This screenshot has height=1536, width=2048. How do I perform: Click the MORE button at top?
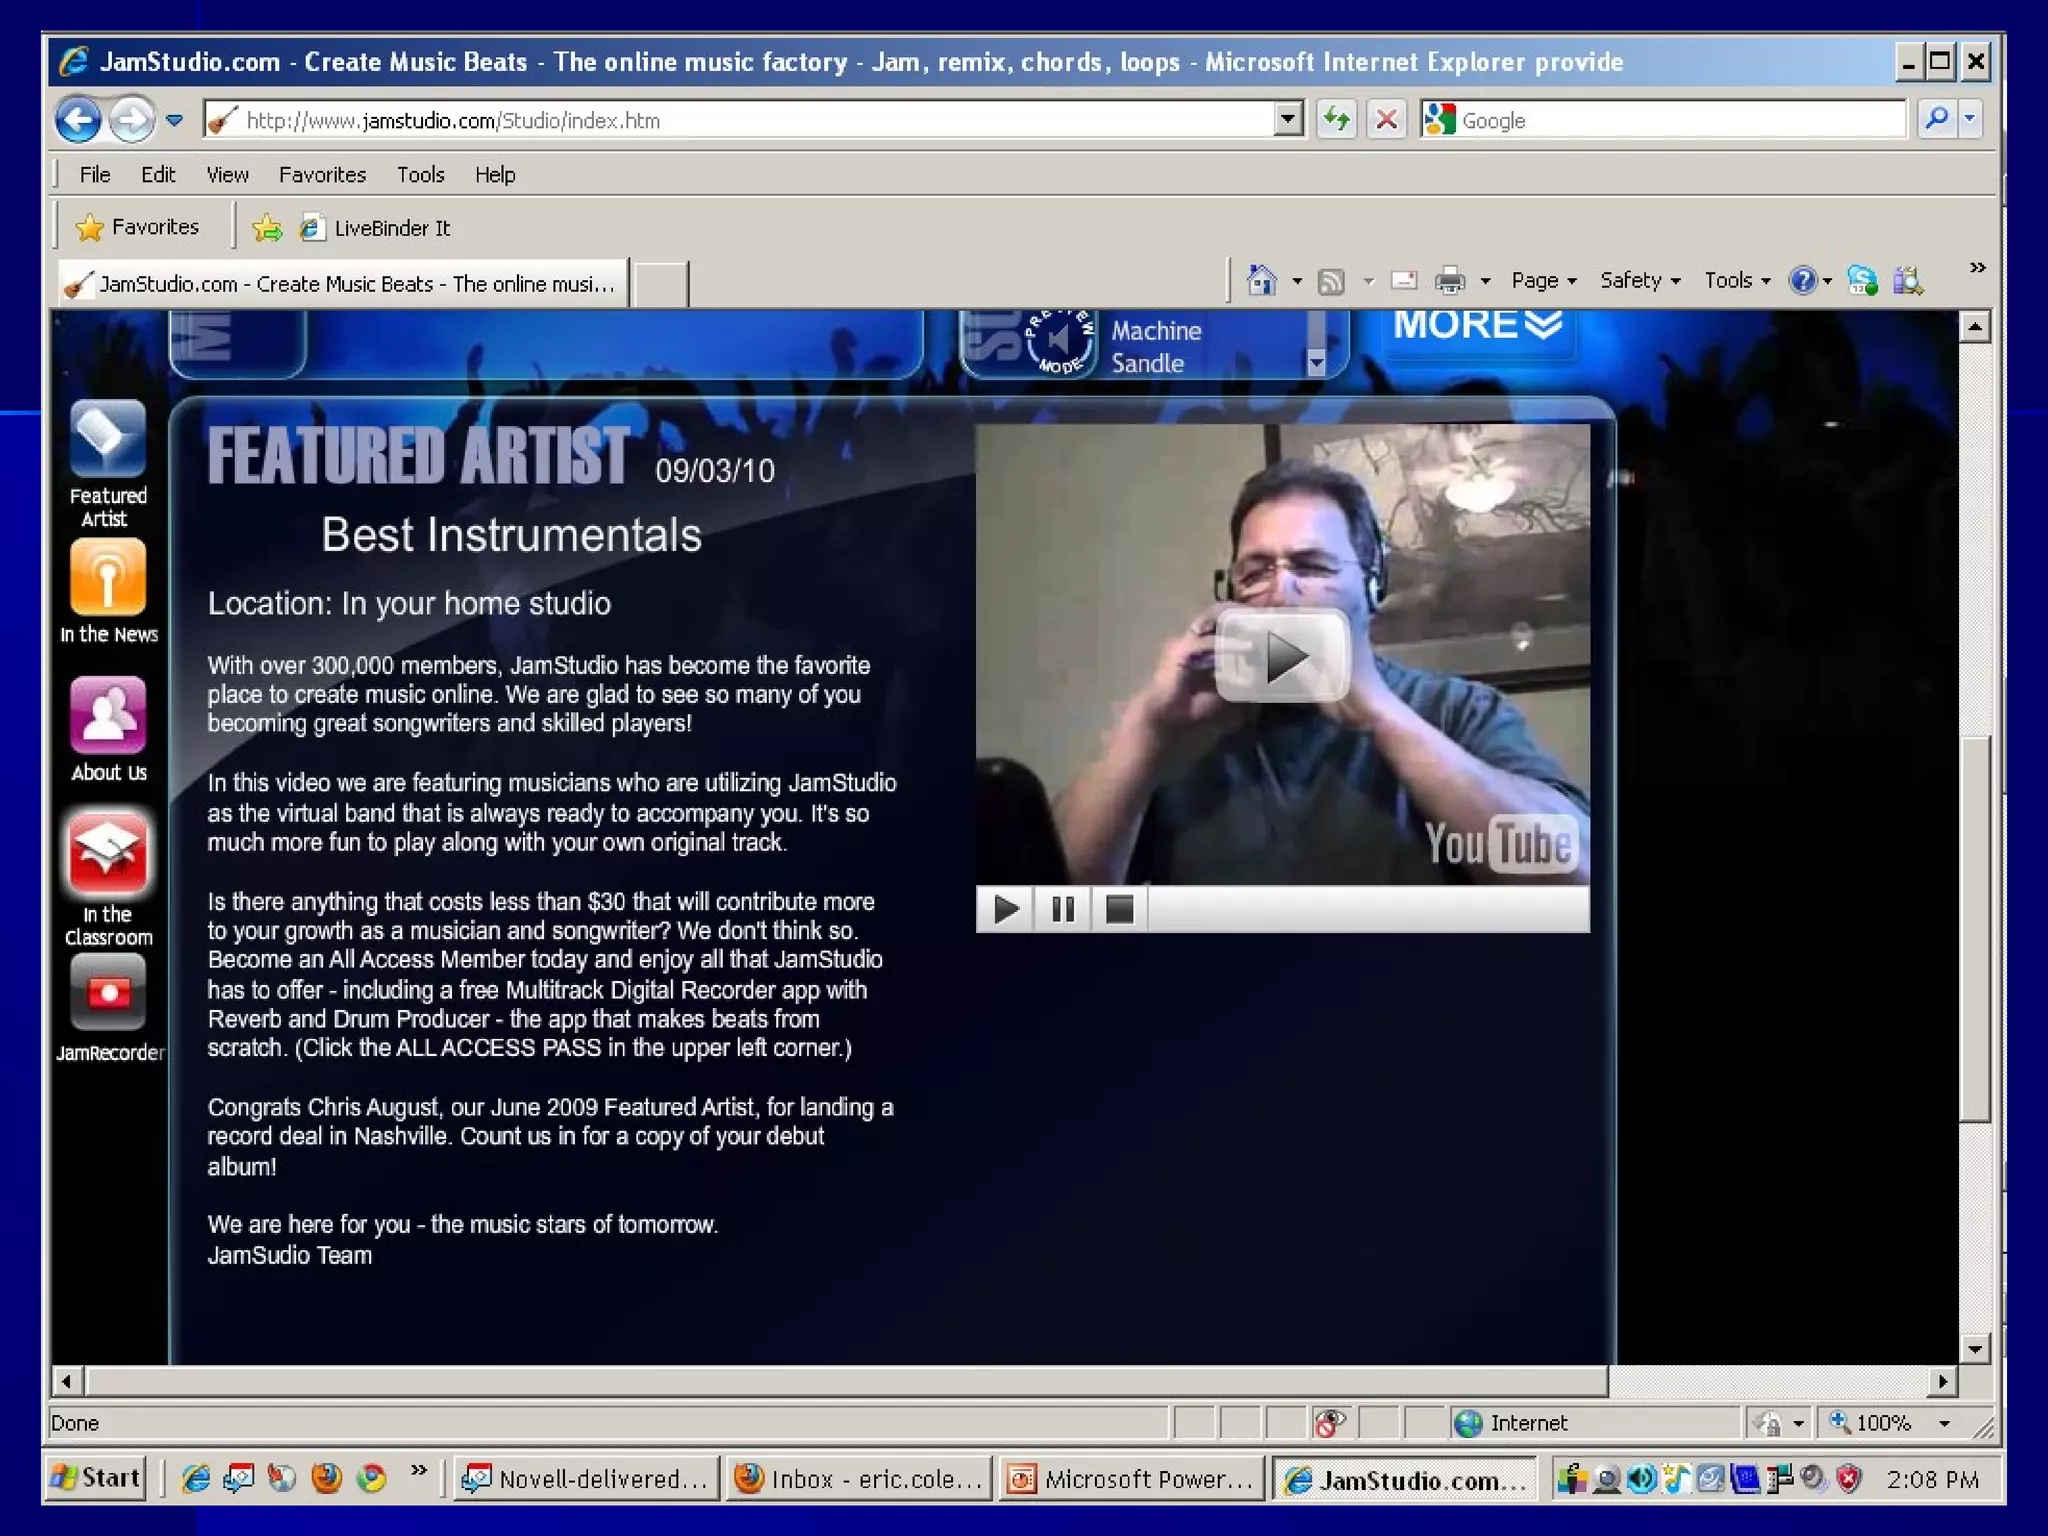pyautogui.click(x=1476, y=326)
